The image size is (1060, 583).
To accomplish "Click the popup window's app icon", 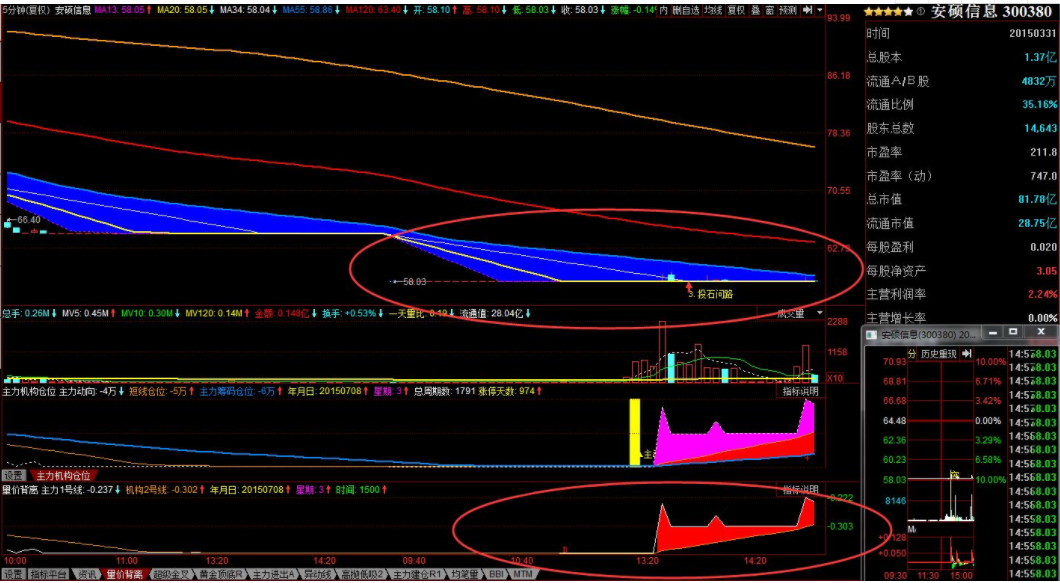I will [x=873, y=335].
